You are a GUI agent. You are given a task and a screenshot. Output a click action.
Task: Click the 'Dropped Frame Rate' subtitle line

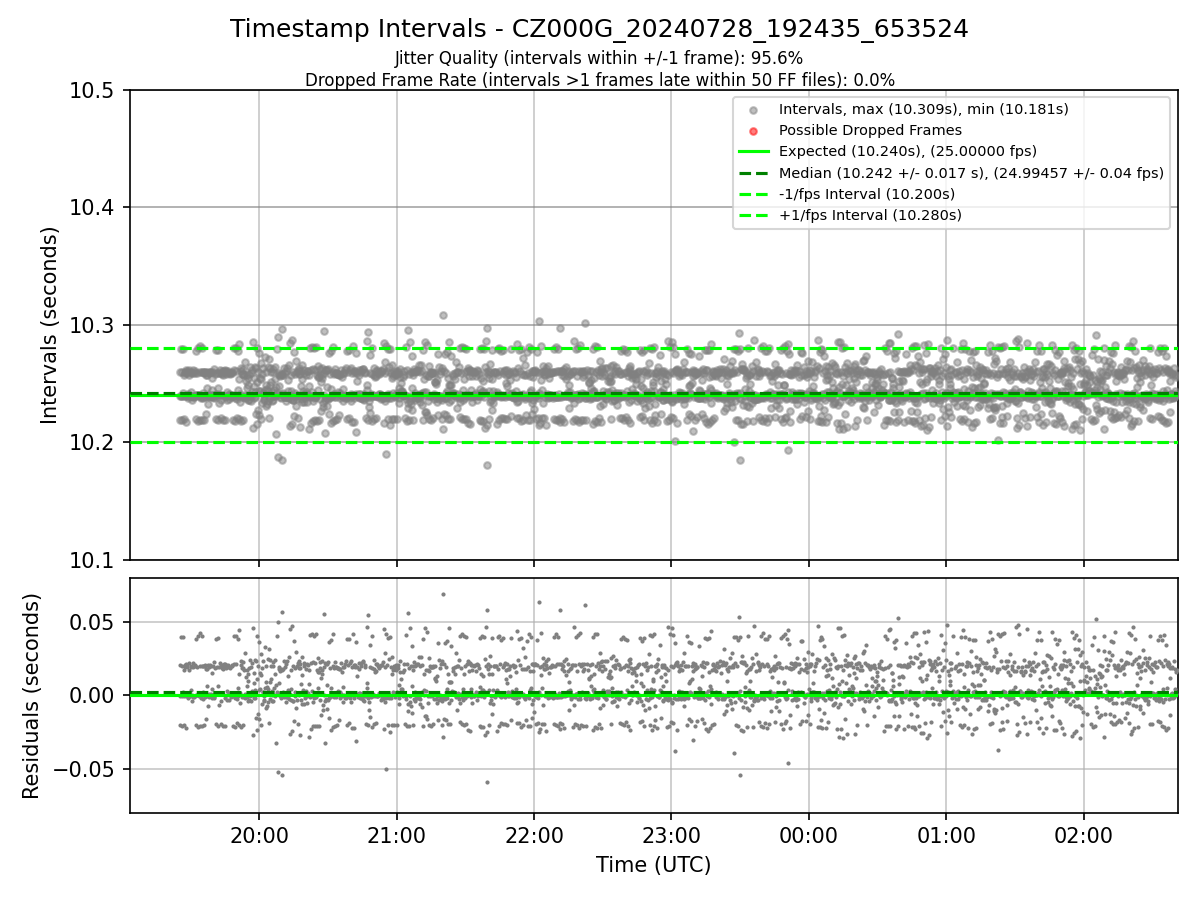tap(599, 80)
